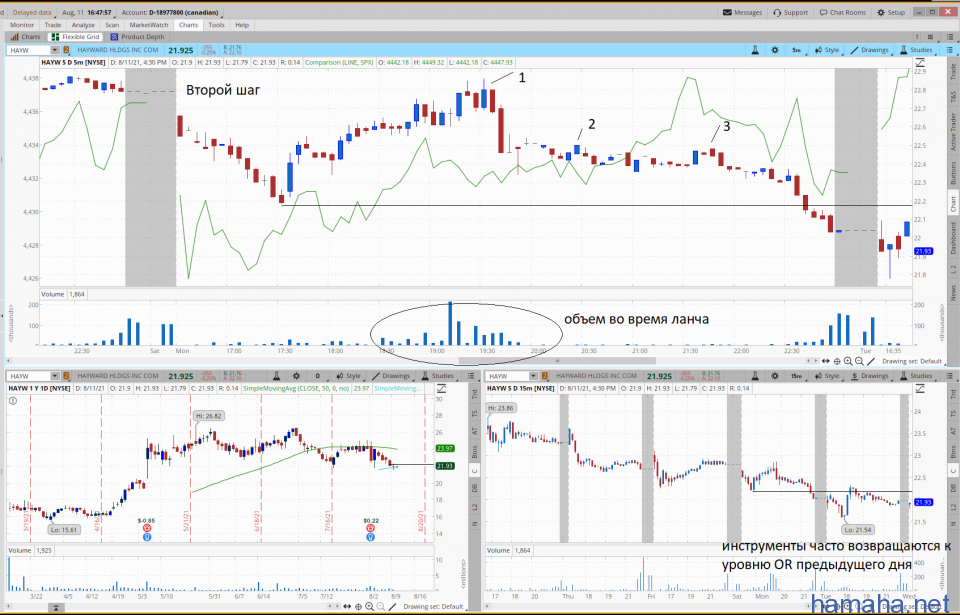
Task: Click crosshair icon below bottom-left chart
Action: [358, 606]
